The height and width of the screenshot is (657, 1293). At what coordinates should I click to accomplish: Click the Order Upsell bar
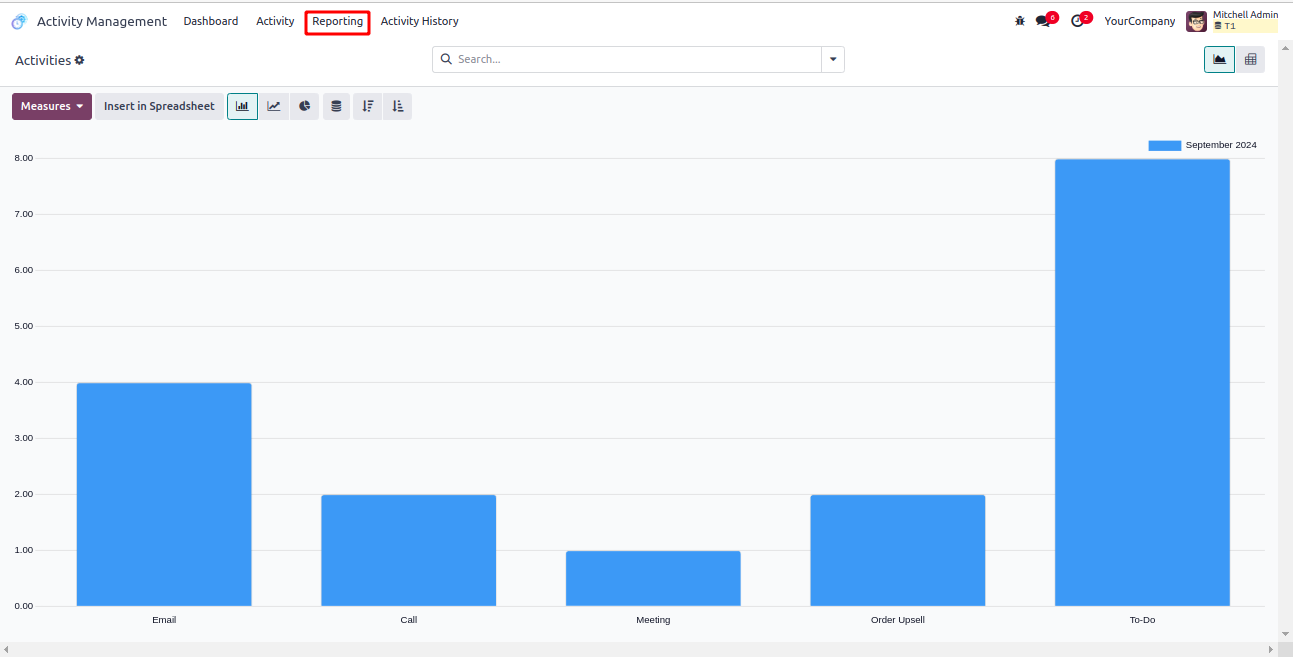(x=898, y=550)
